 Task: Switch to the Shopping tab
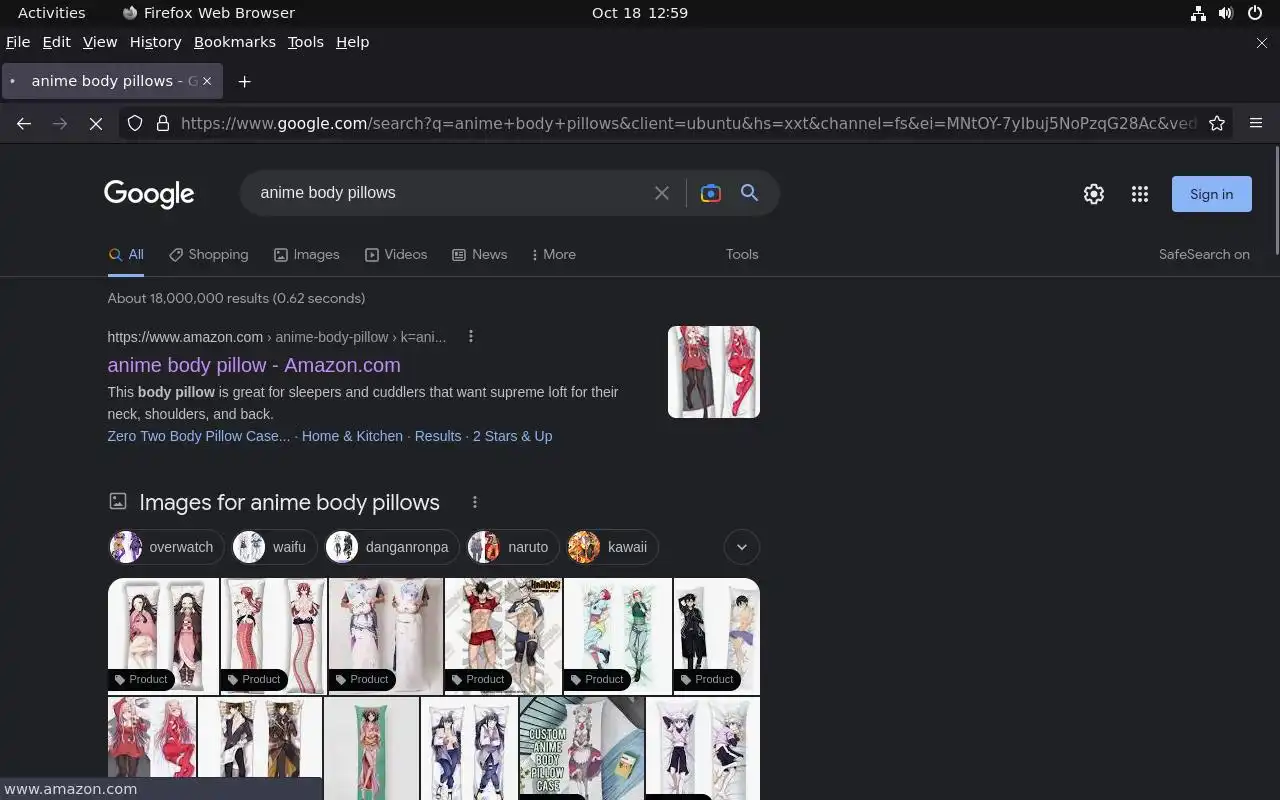(209, 254)
